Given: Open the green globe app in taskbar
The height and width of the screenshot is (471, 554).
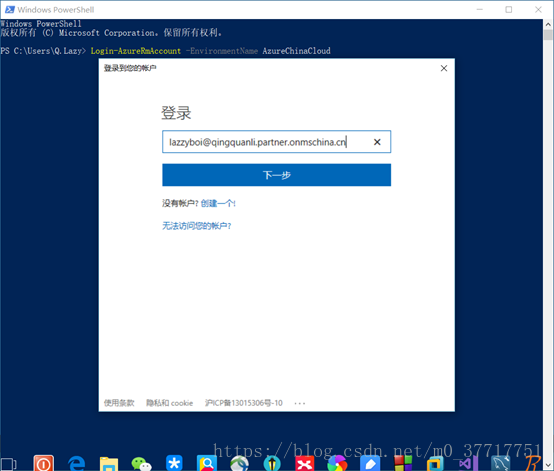Looking at the screenshot, I should tap(240, 464).
